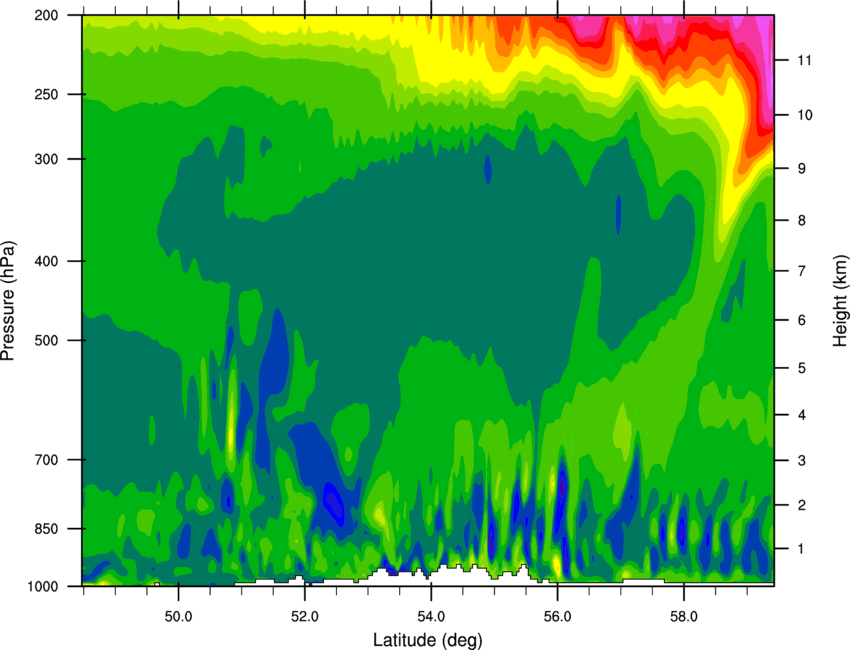This screenshot has height=650, width=850.
Task: Click the 700 pressure tick label
Action: [x=46, y=460]
